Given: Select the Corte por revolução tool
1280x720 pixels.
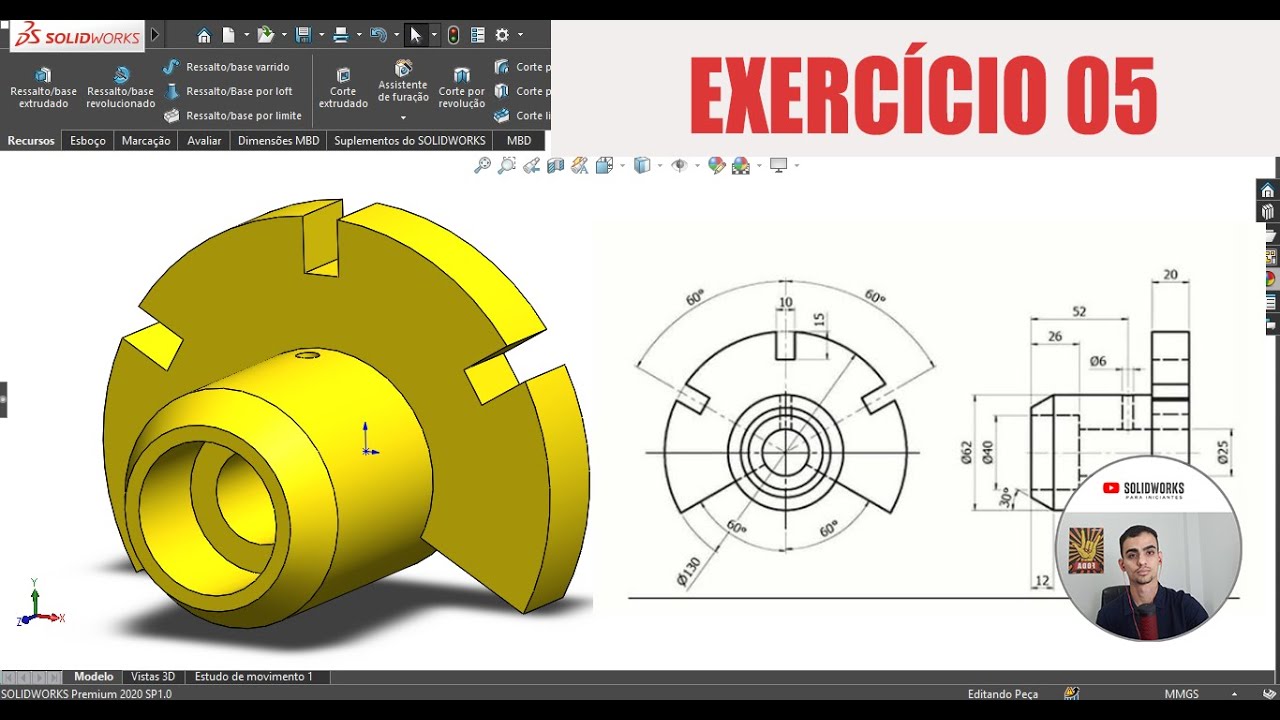Looking at the screenshot, I should pos(461,88).
